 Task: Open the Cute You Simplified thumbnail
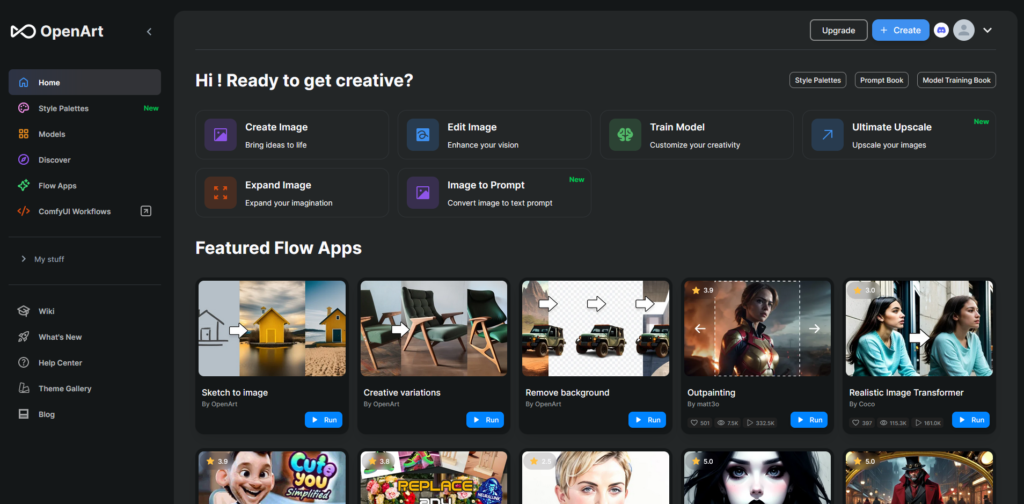click(x=272, y=477)
